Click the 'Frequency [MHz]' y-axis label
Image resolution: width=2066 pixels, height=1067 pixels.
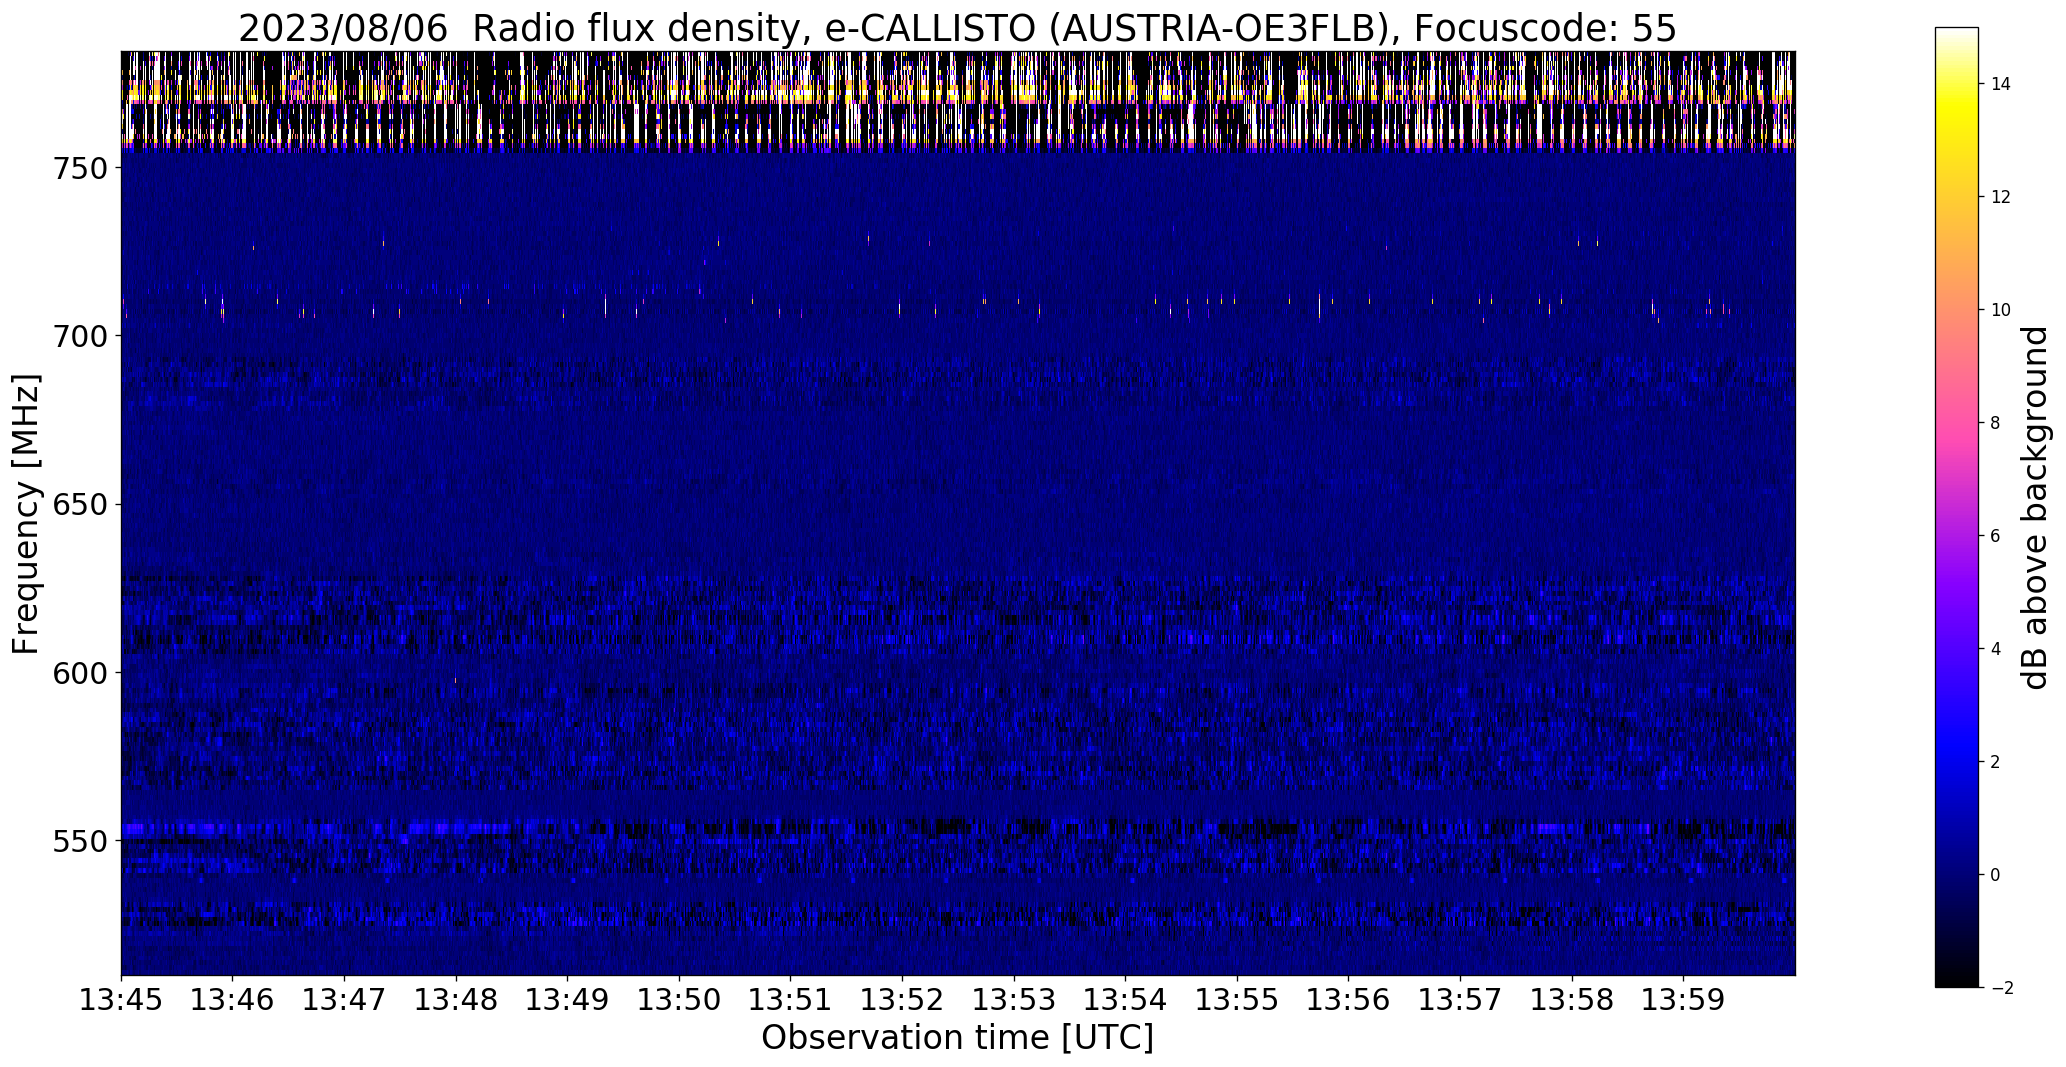(x=27, y=514)
